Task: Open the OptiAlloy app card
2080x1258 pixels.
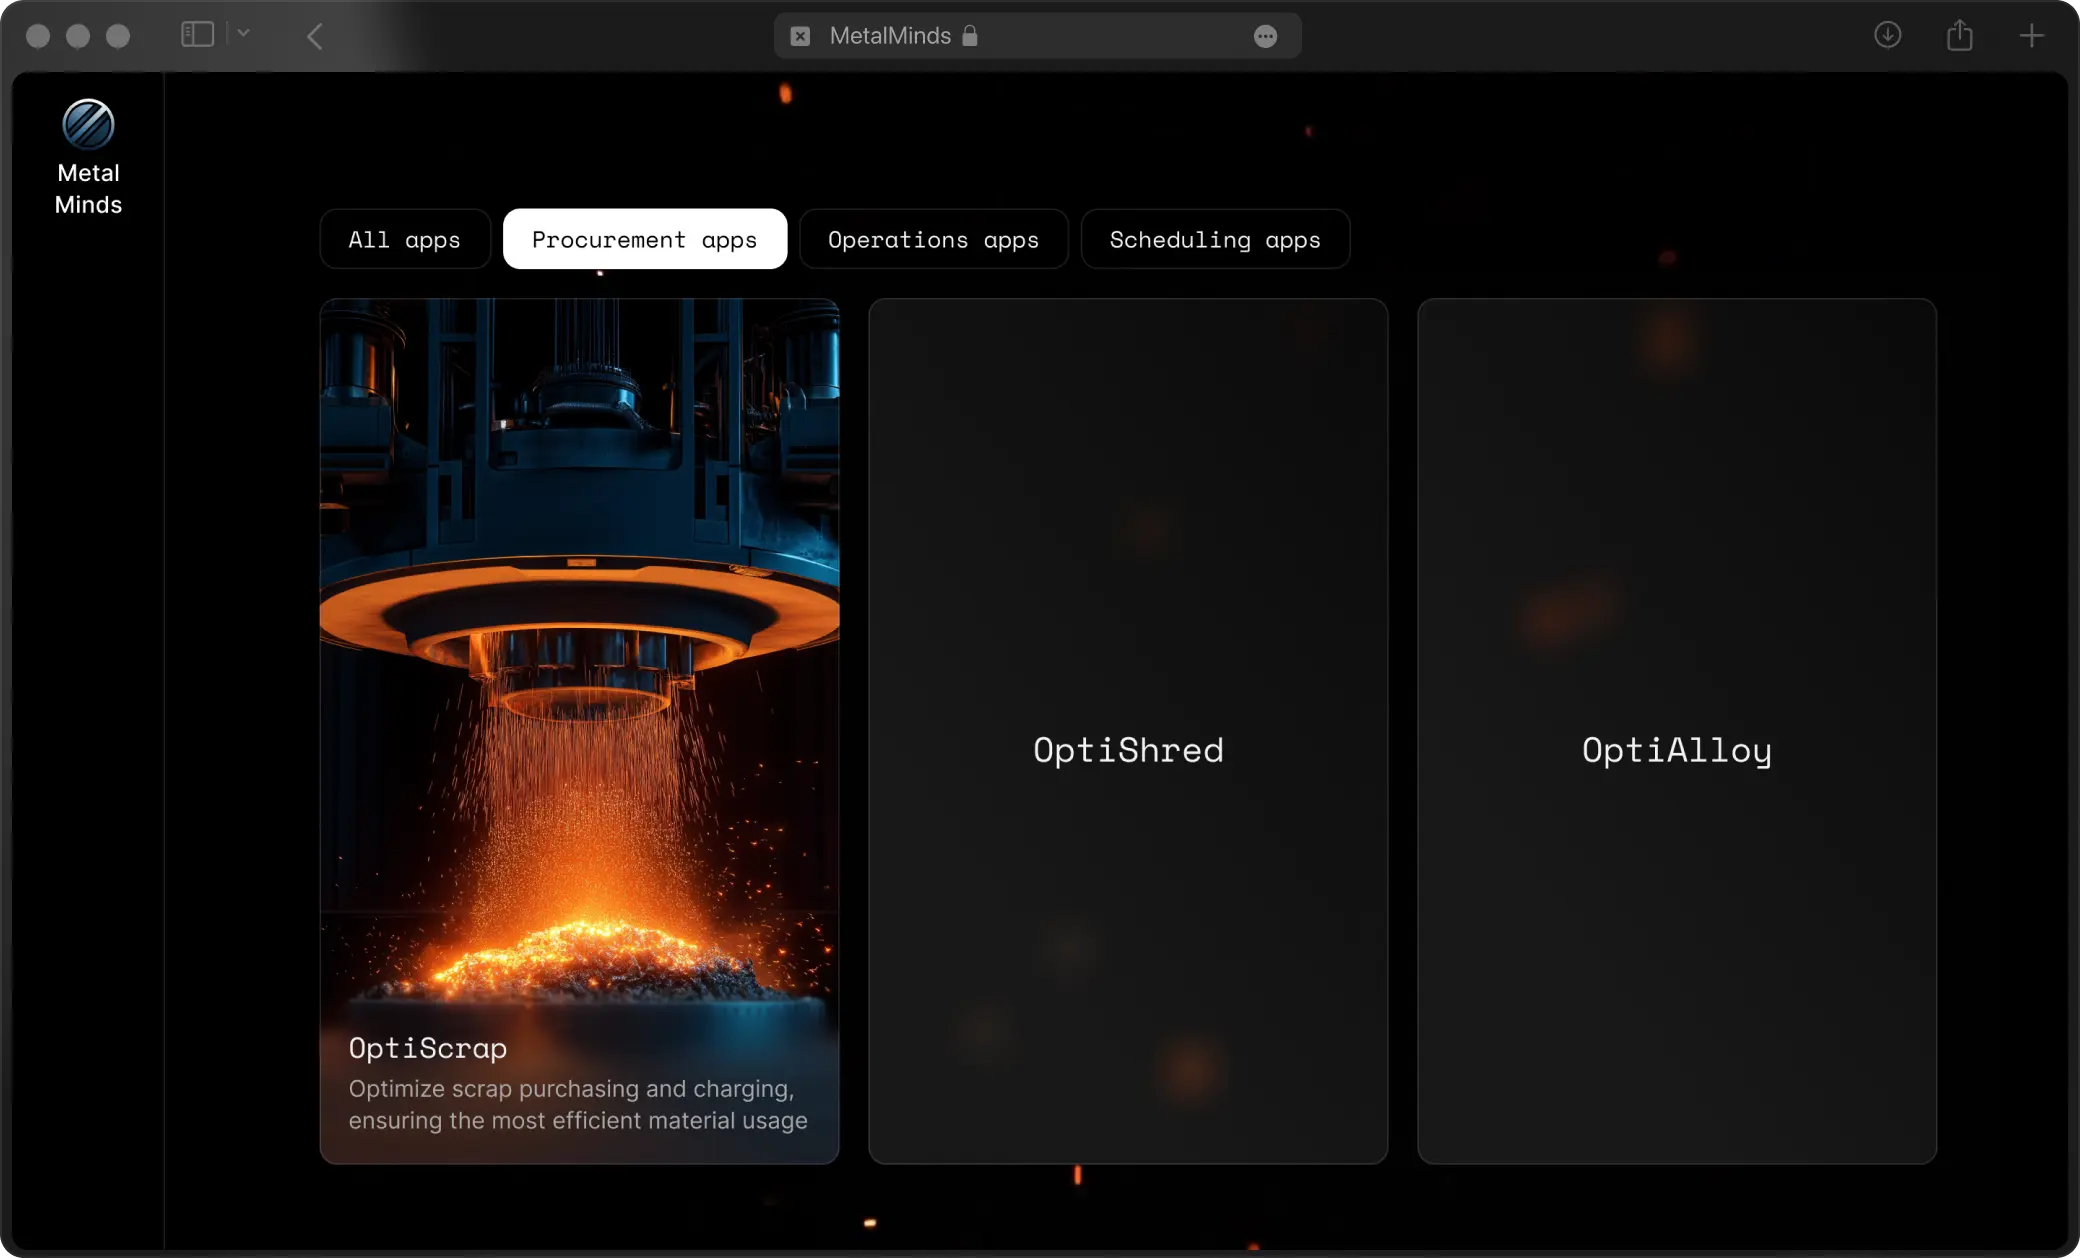Action: (x=1676, y=748)
